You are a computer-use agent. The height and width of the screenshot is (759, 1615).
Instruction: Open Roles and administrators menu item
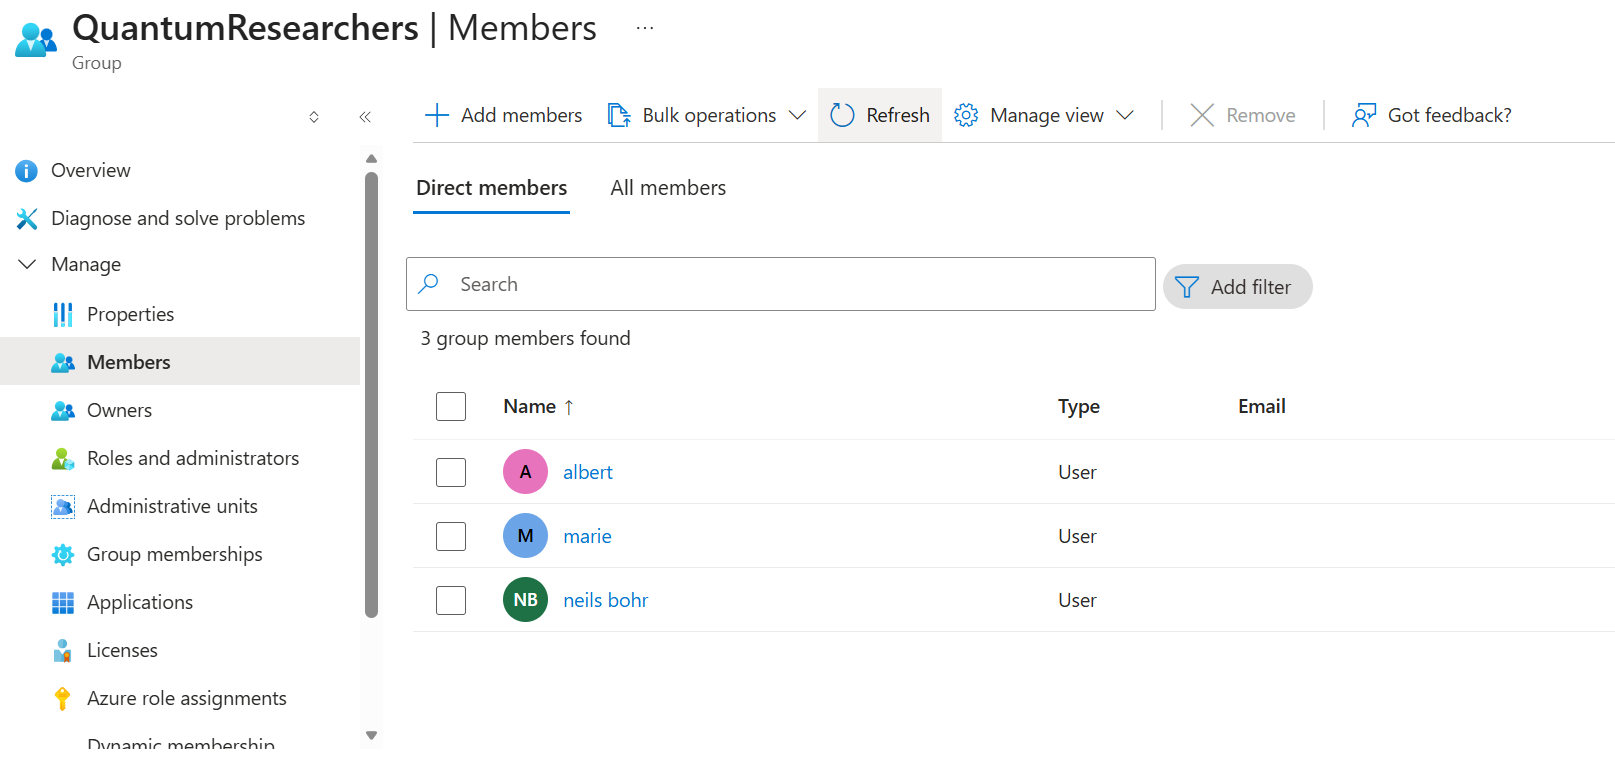pos(192,459)
